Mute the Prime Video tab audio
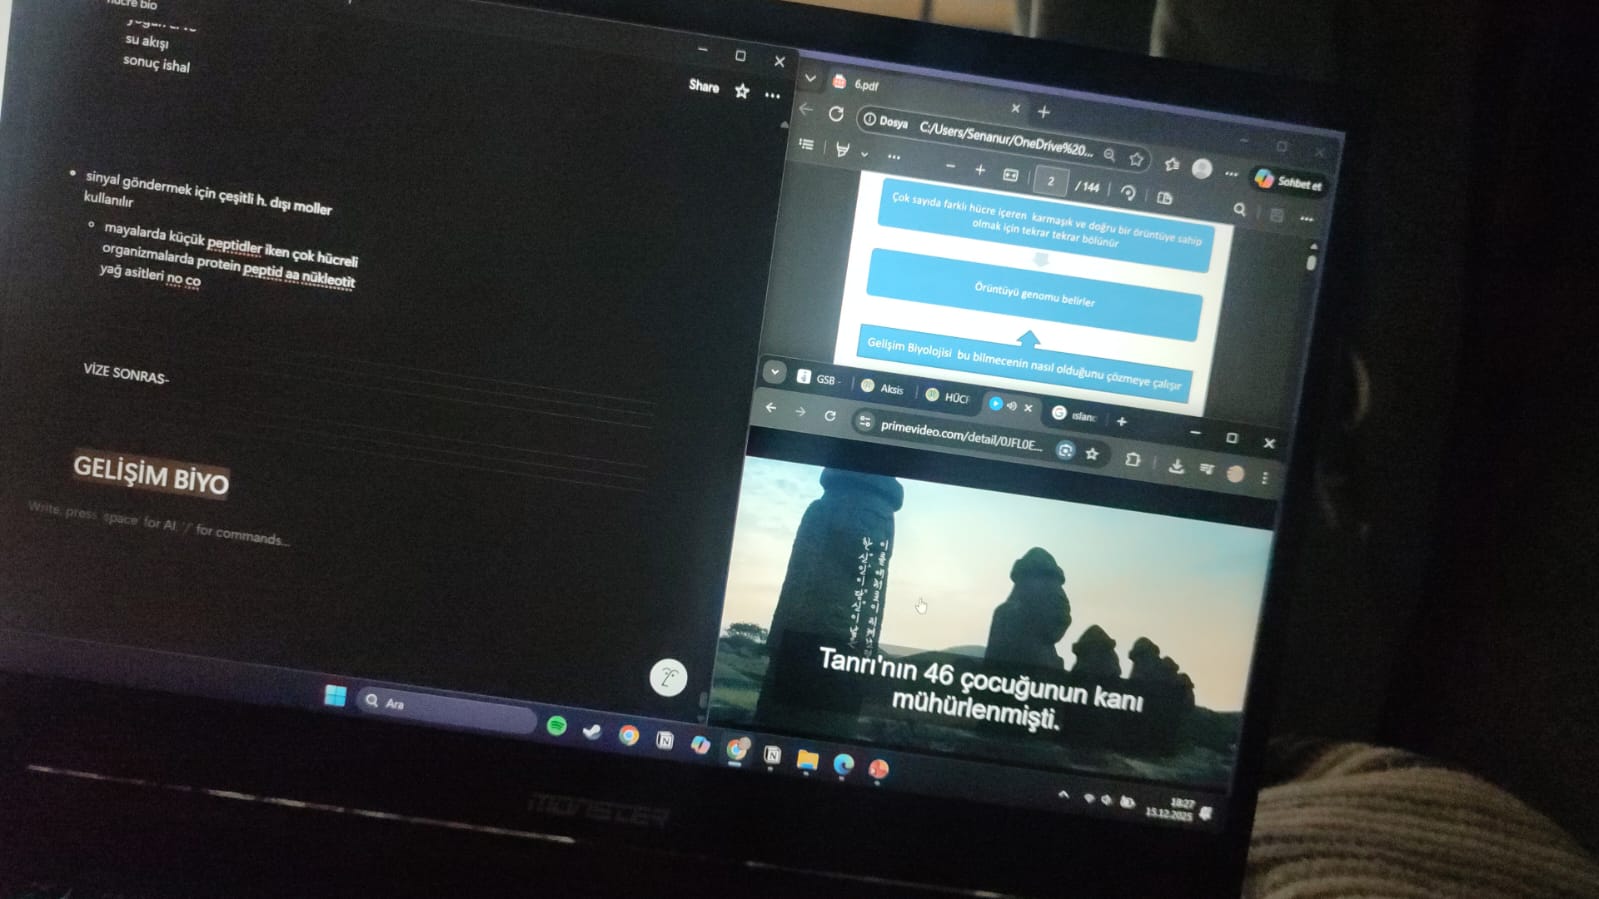Viewport: 1599px width, 899px height. click(1011, 405)
